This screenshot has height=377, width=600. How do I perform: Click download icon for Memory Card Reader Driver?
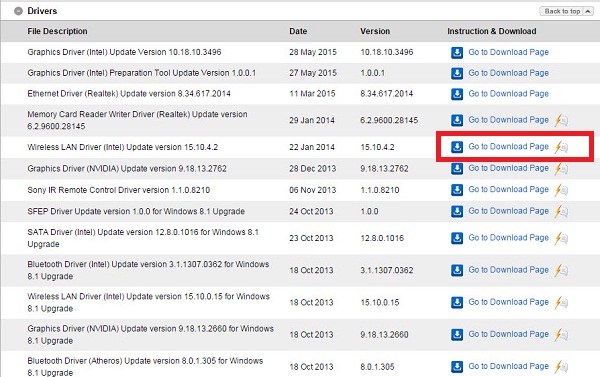457,120
